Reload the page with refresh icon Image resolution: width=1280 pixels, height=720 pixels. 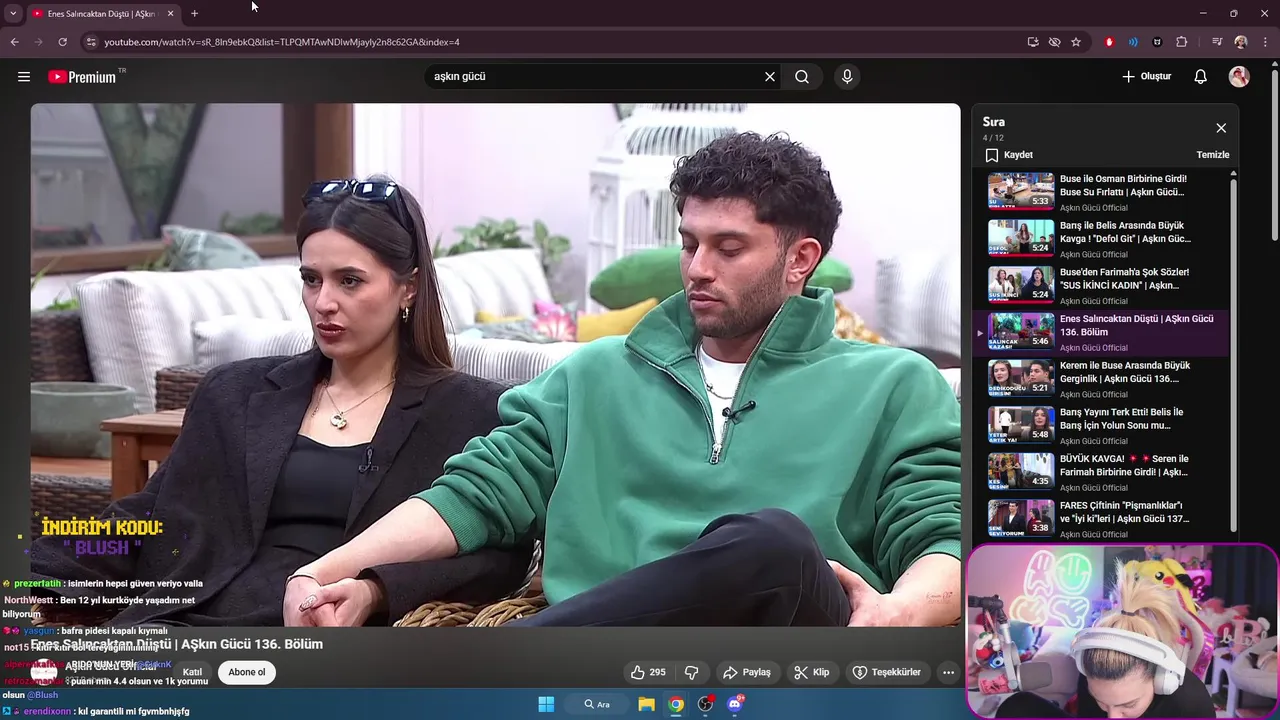62,42
